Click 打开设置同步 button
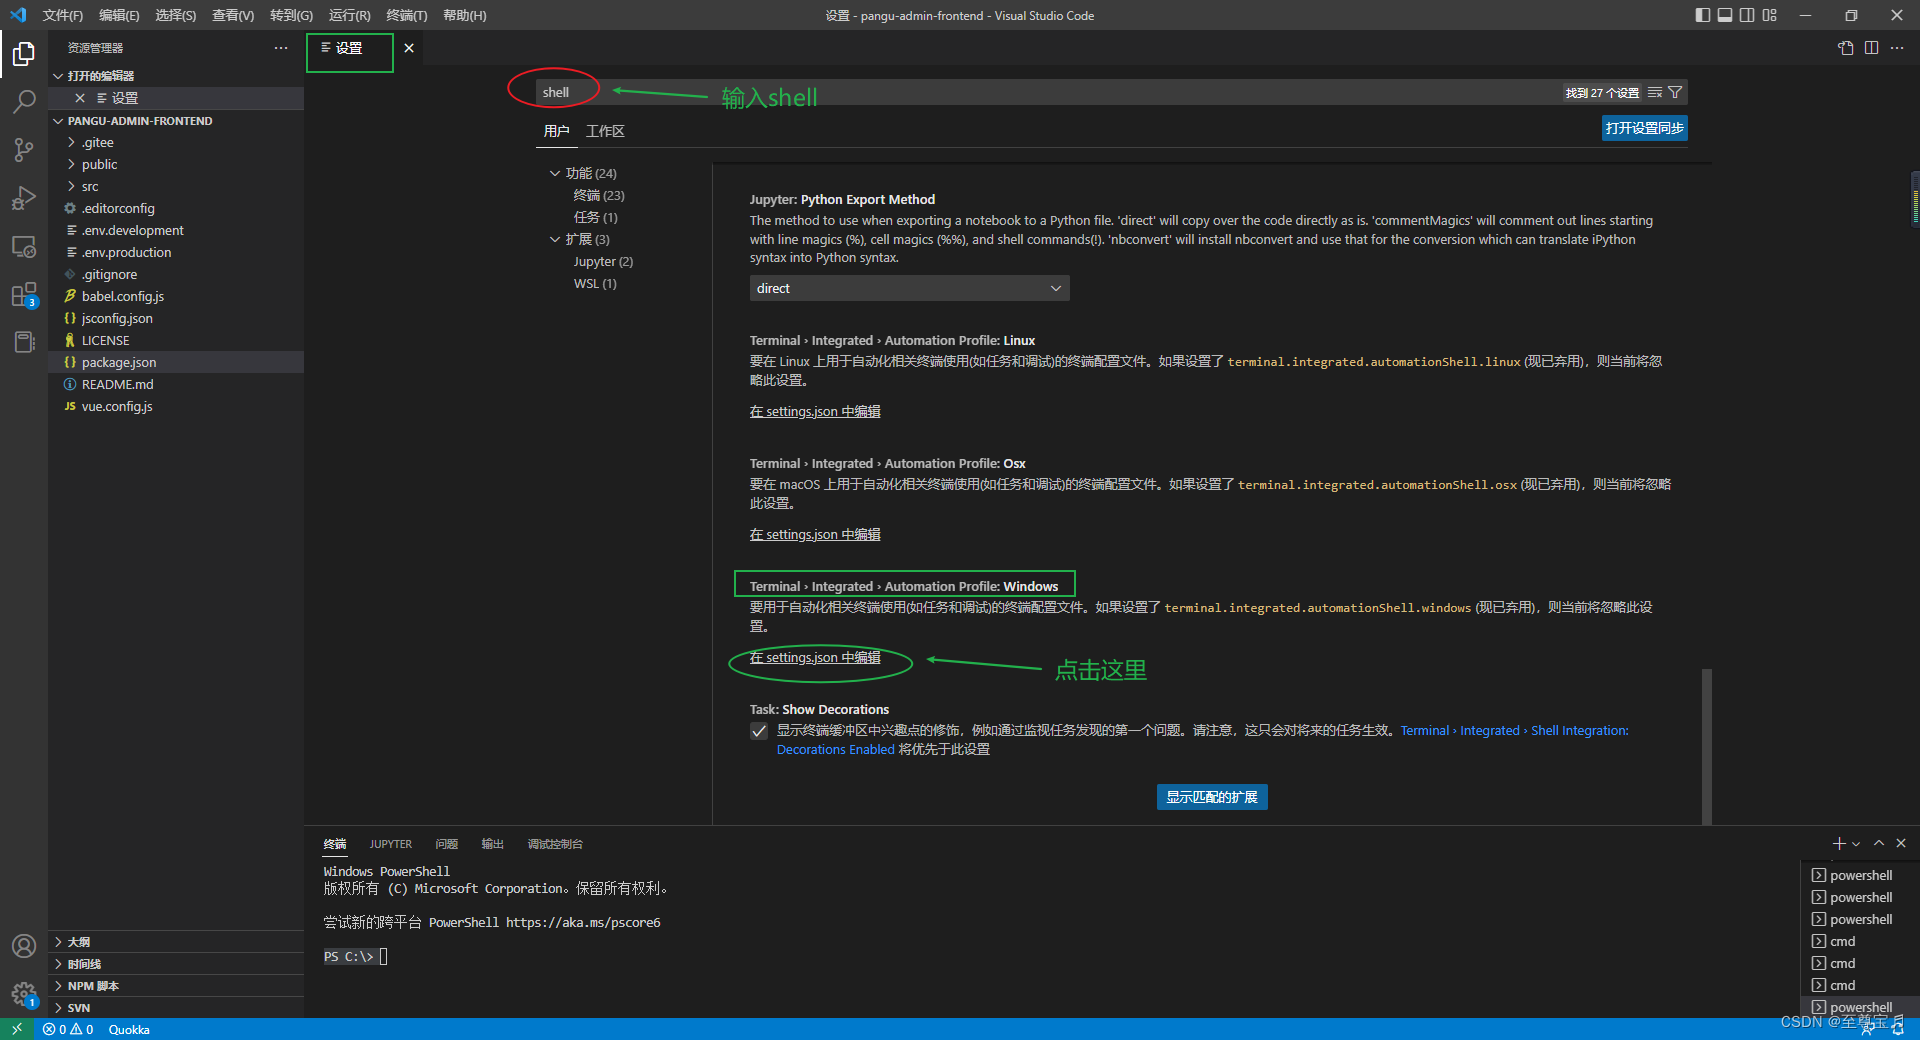 1644,128
